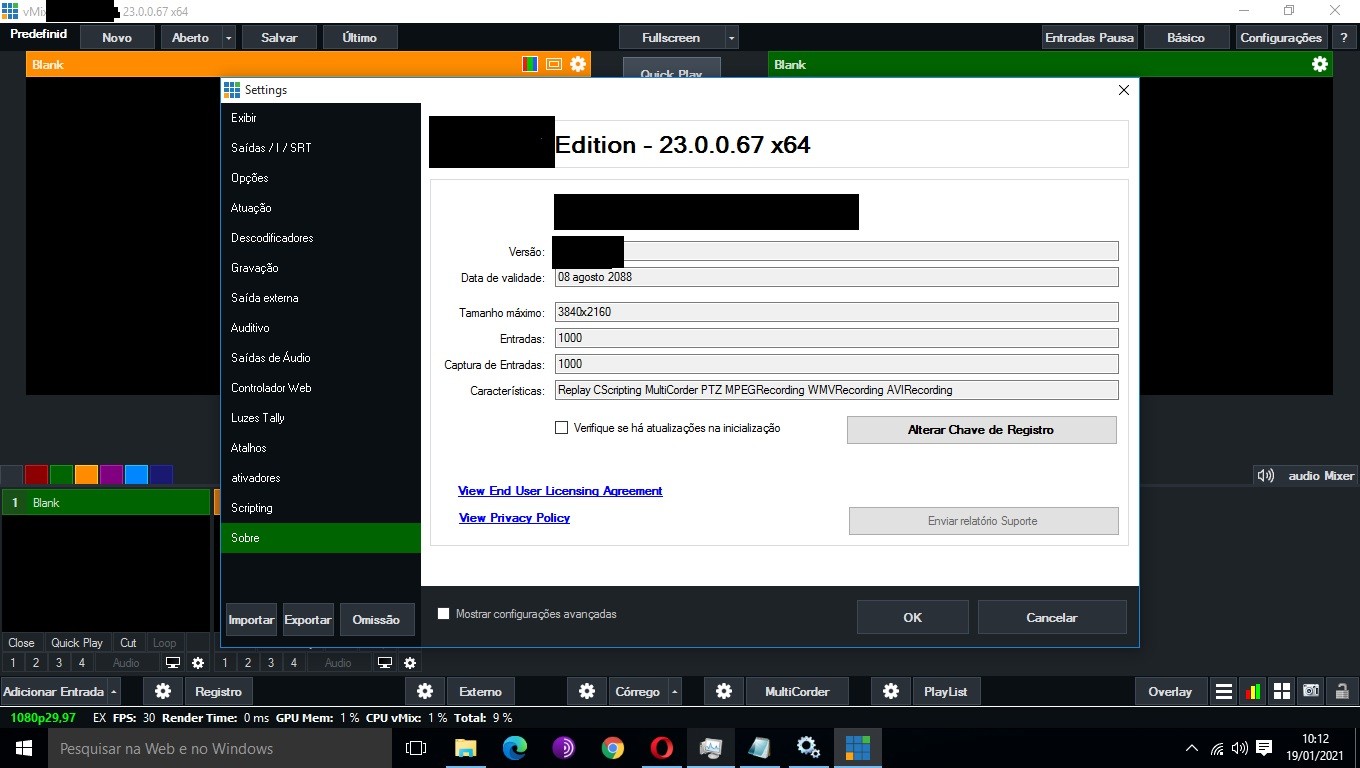This screenshot has height=768, width=1360.
Task: Open the gear settings beside PlayList
Action: [x=891, y=691]
